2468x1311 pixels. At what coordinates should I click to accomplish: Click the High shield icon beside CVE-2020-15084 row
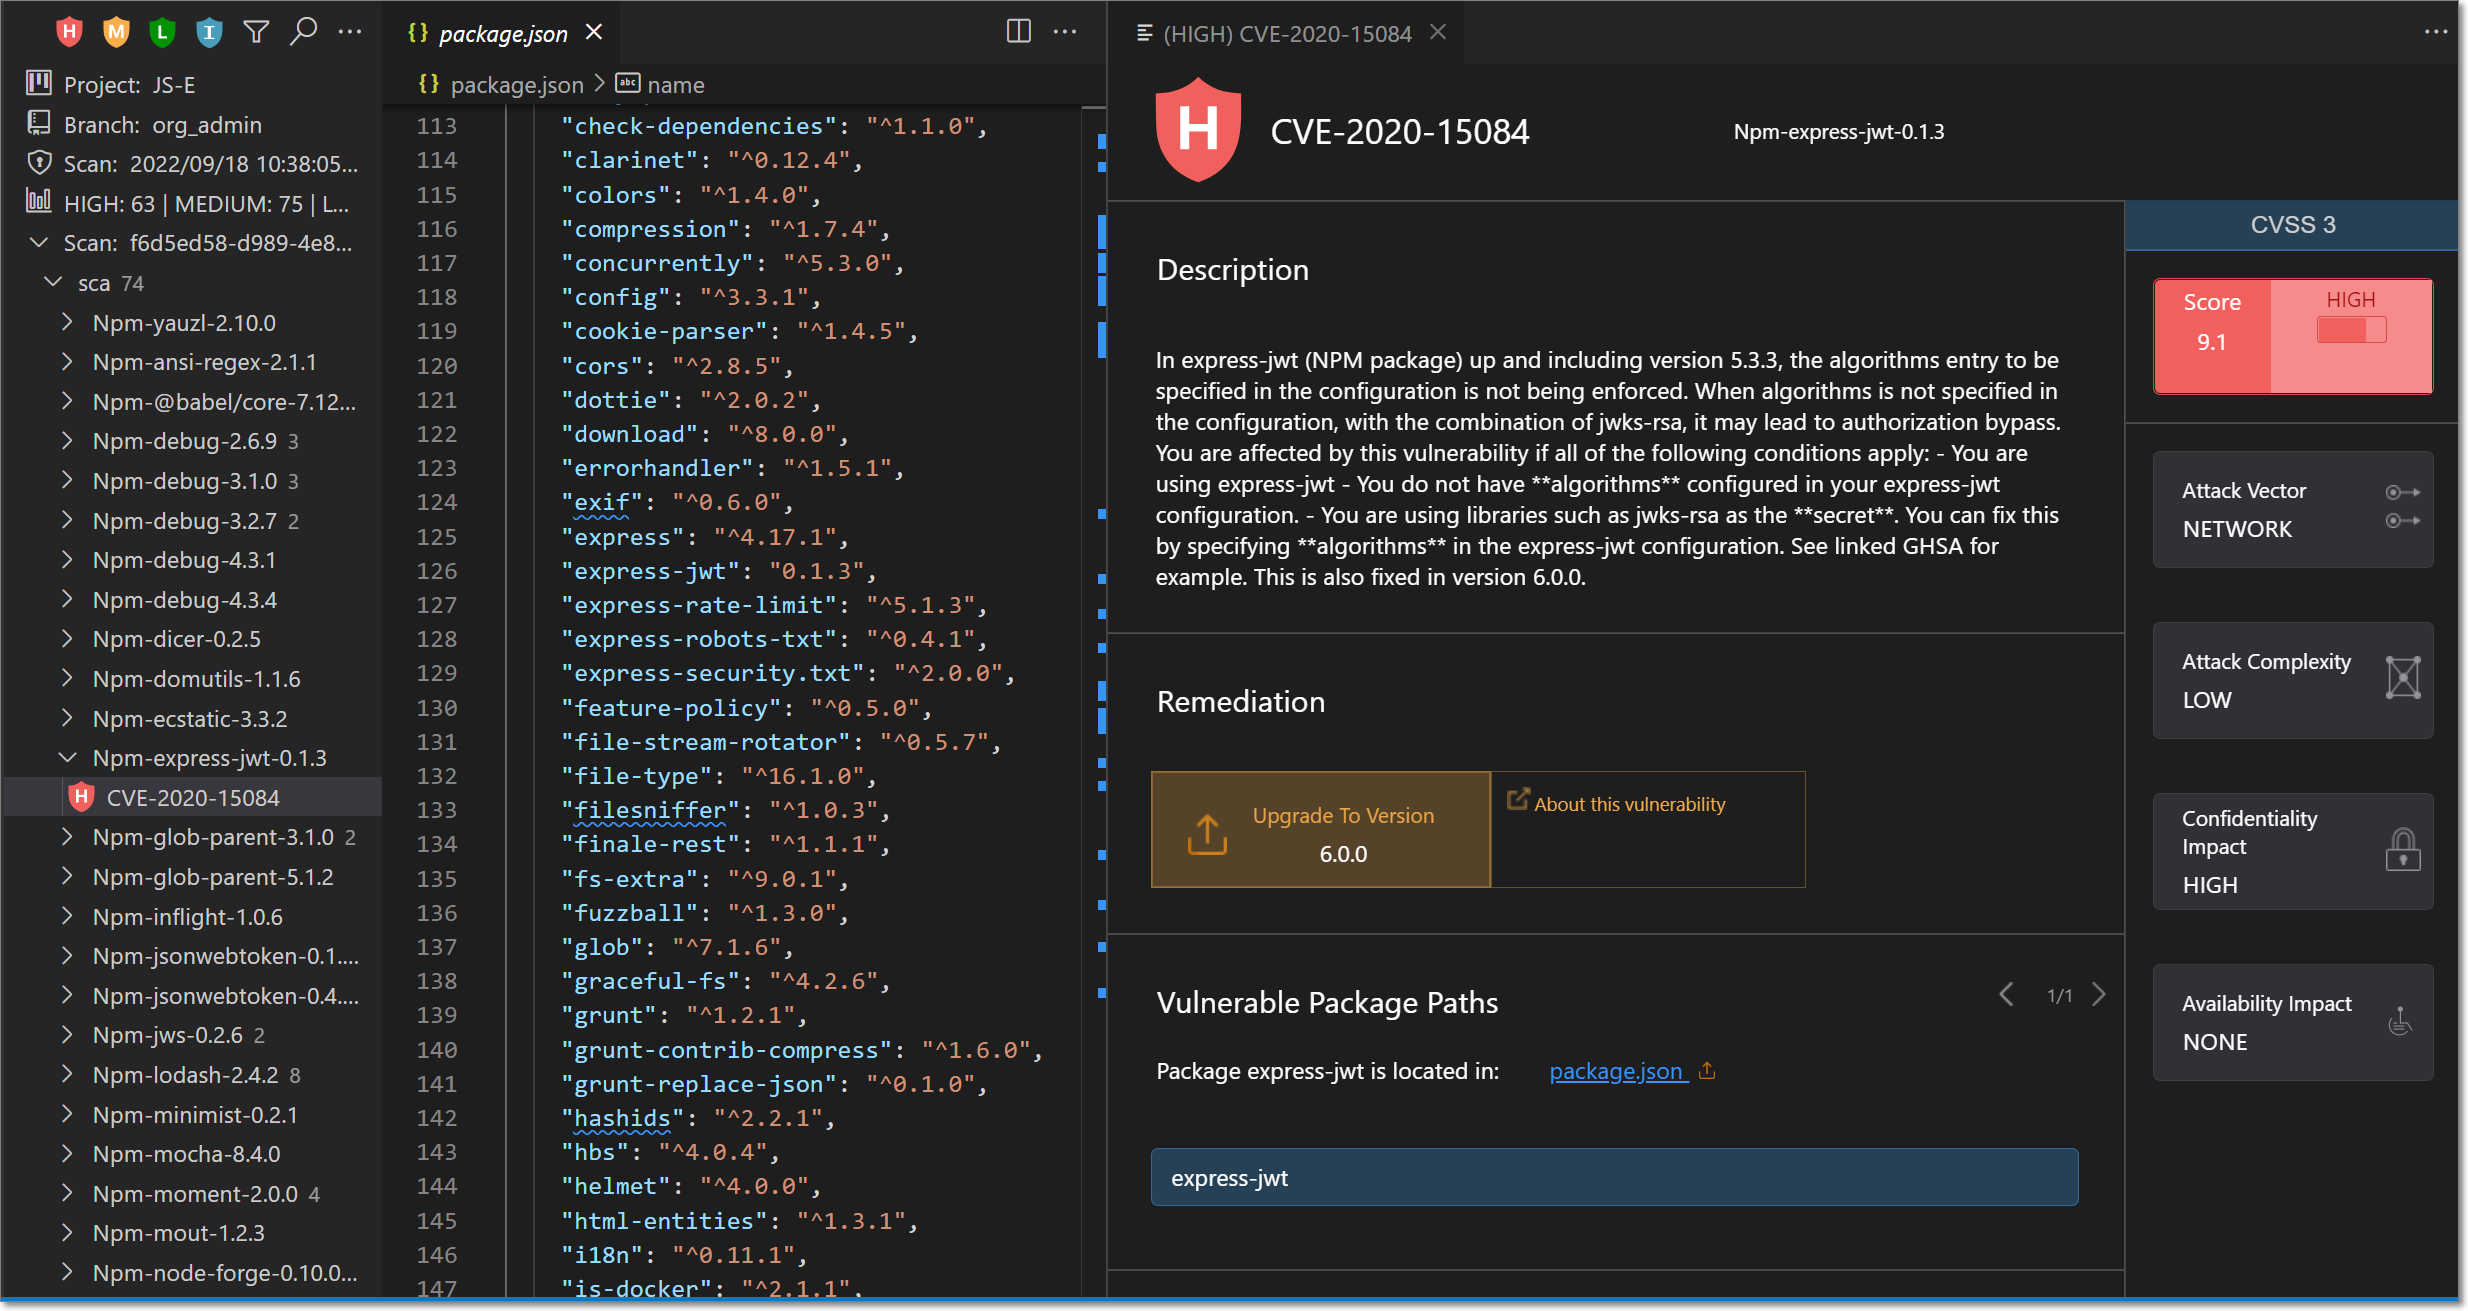pos(81,797)
